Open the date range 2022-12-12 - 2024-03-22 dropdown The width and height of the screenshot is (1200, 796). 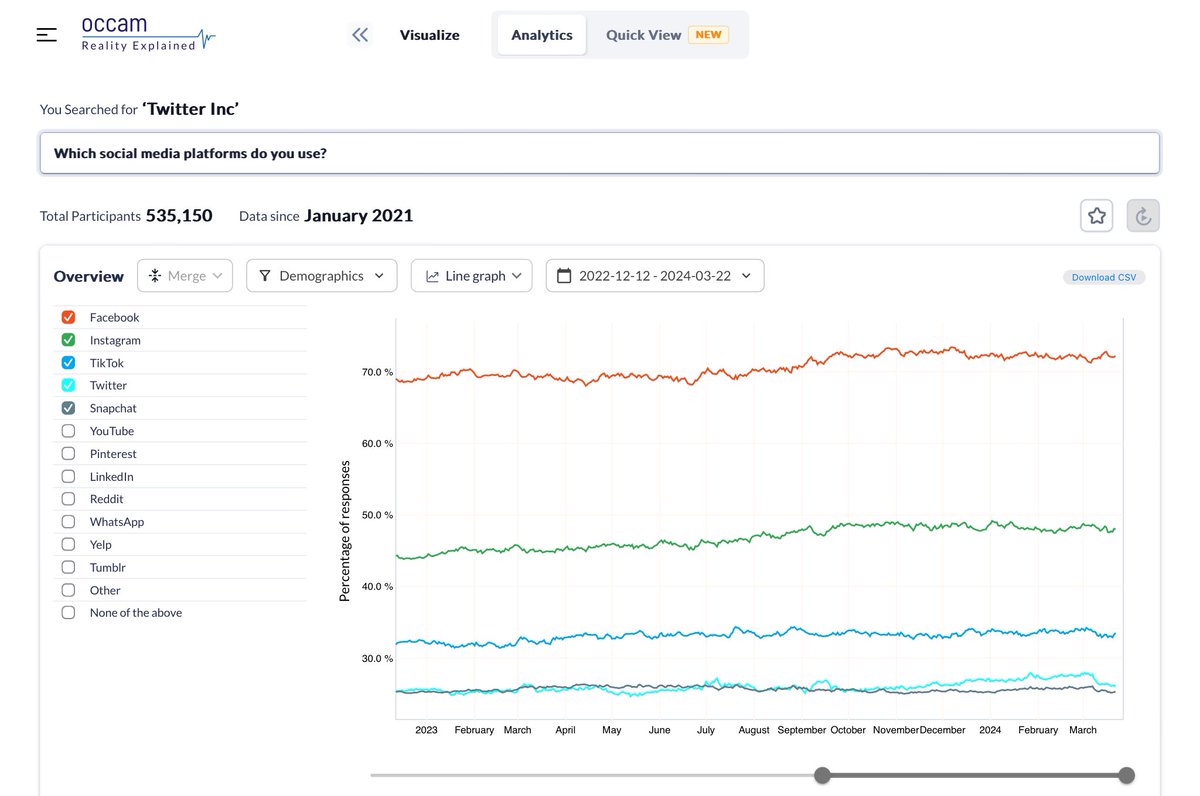[655, 276]
